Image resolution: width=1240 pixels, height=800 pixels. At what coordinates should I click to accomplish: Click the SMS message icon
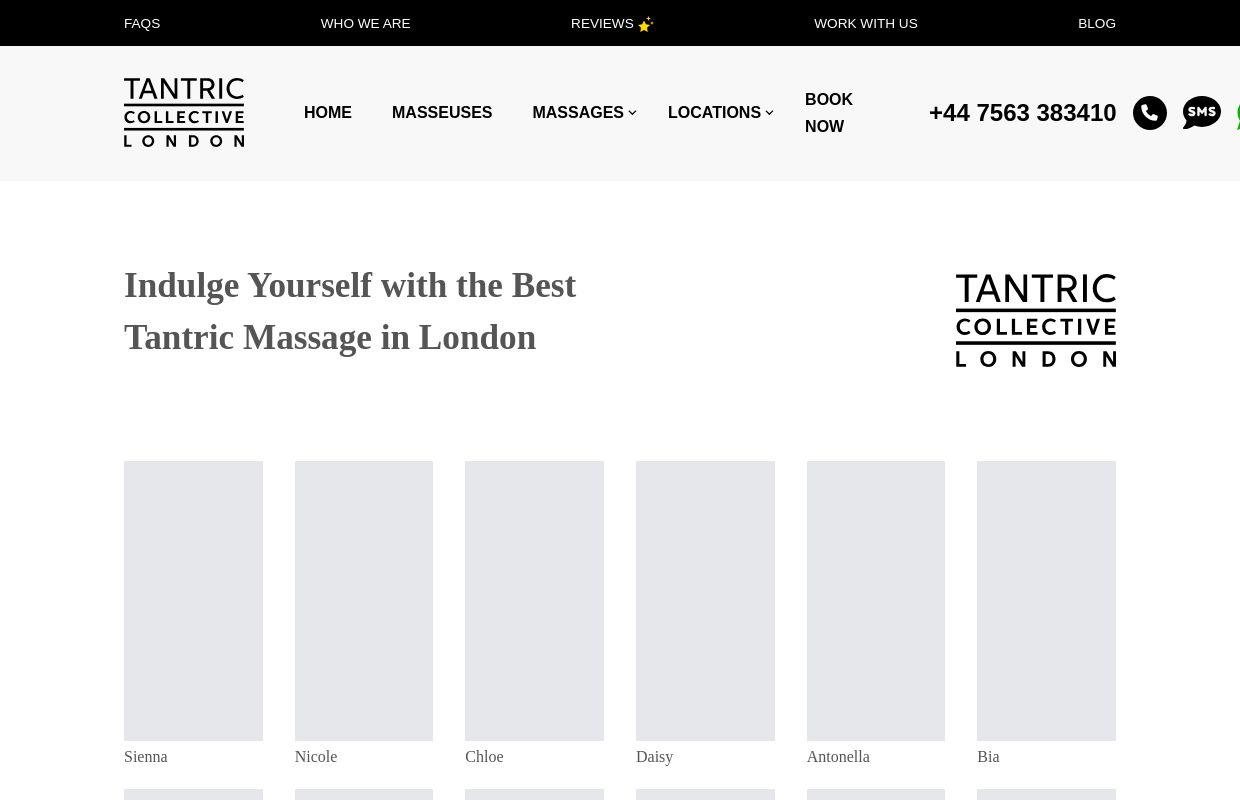pyautogui.click(x=1202, y=113)
